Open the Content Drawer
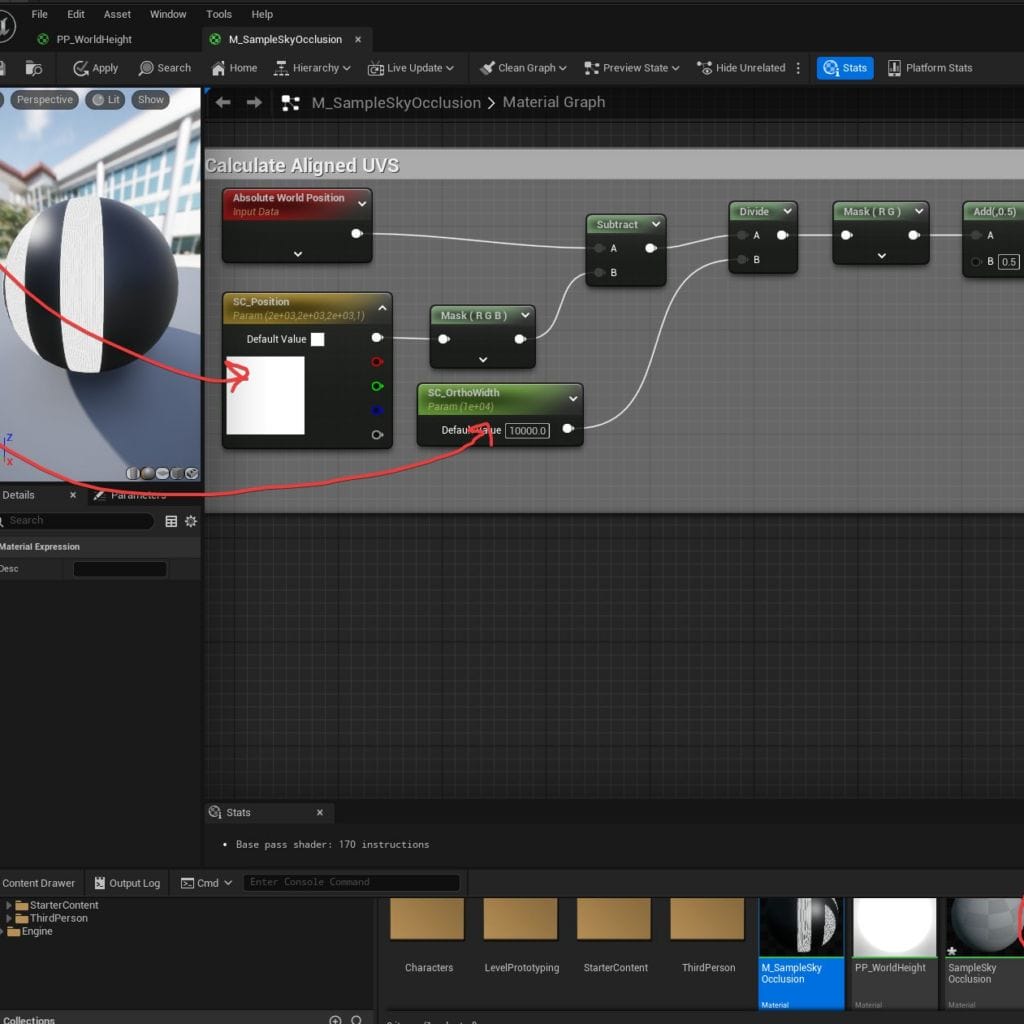Viewport: 1024px width, 1024px height. [38, 883]
